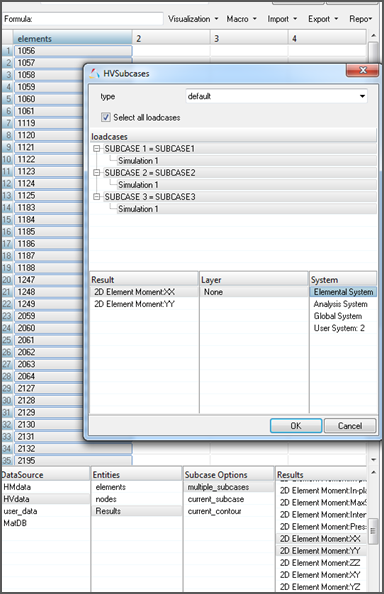Open the type dropdown set to default
The height and width of the screenshot is (594, 384).
coord(276,96)
